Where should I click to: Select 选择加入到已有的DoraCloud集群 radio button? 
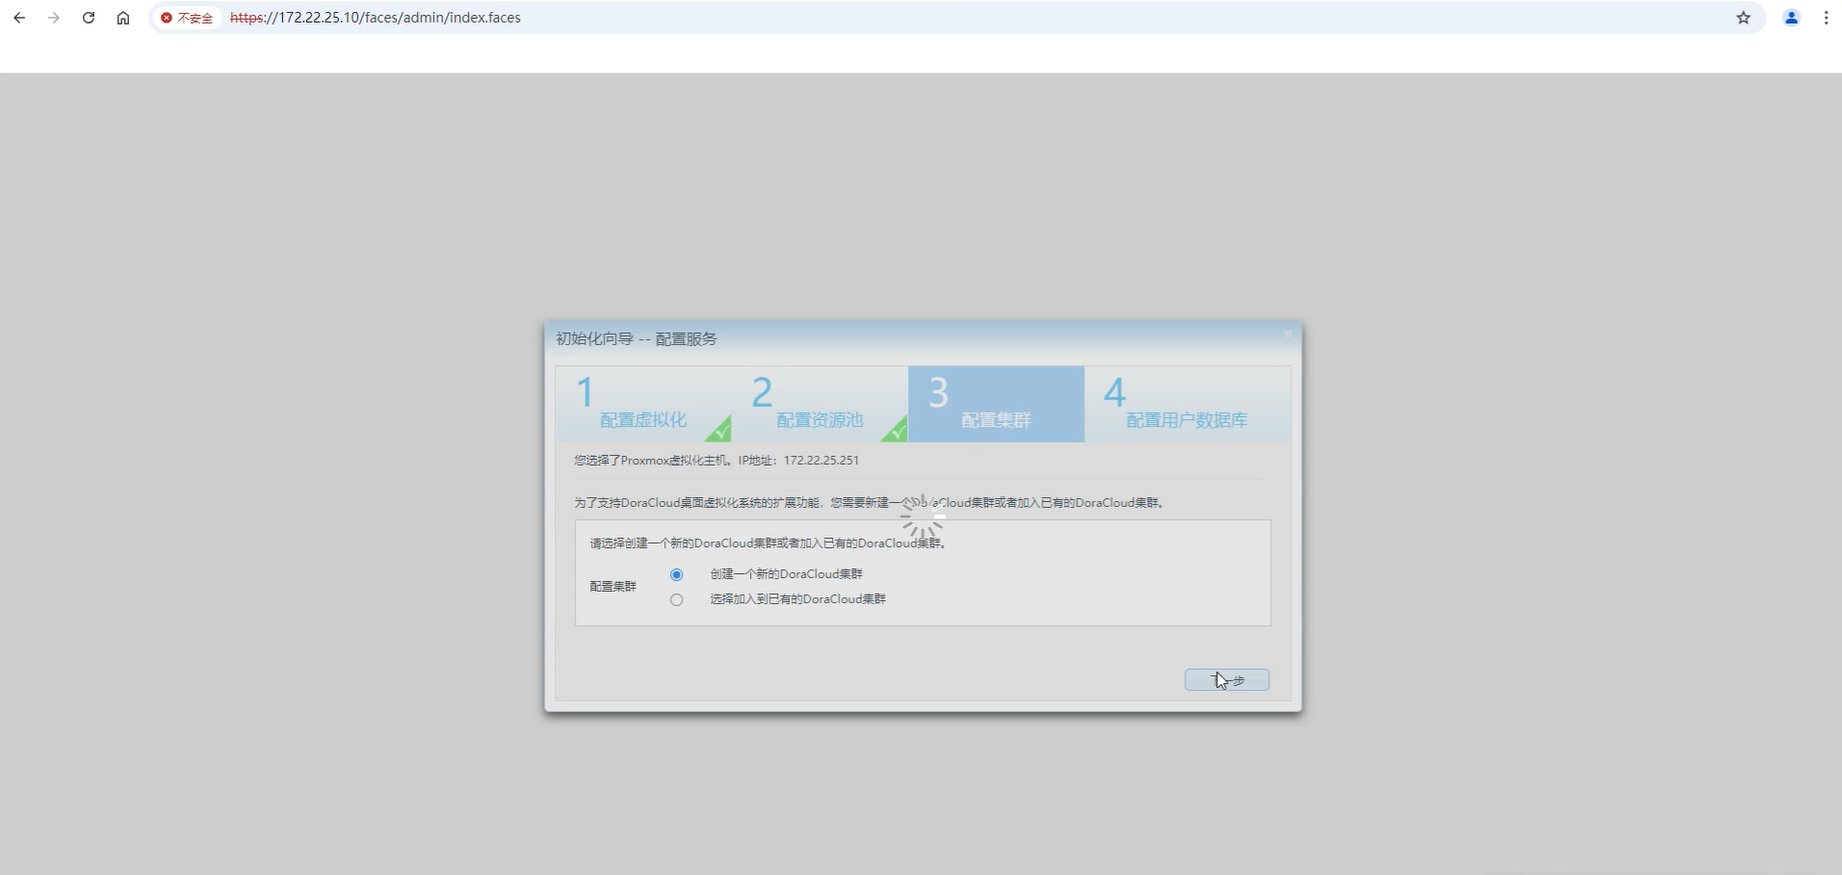point(677,600)
